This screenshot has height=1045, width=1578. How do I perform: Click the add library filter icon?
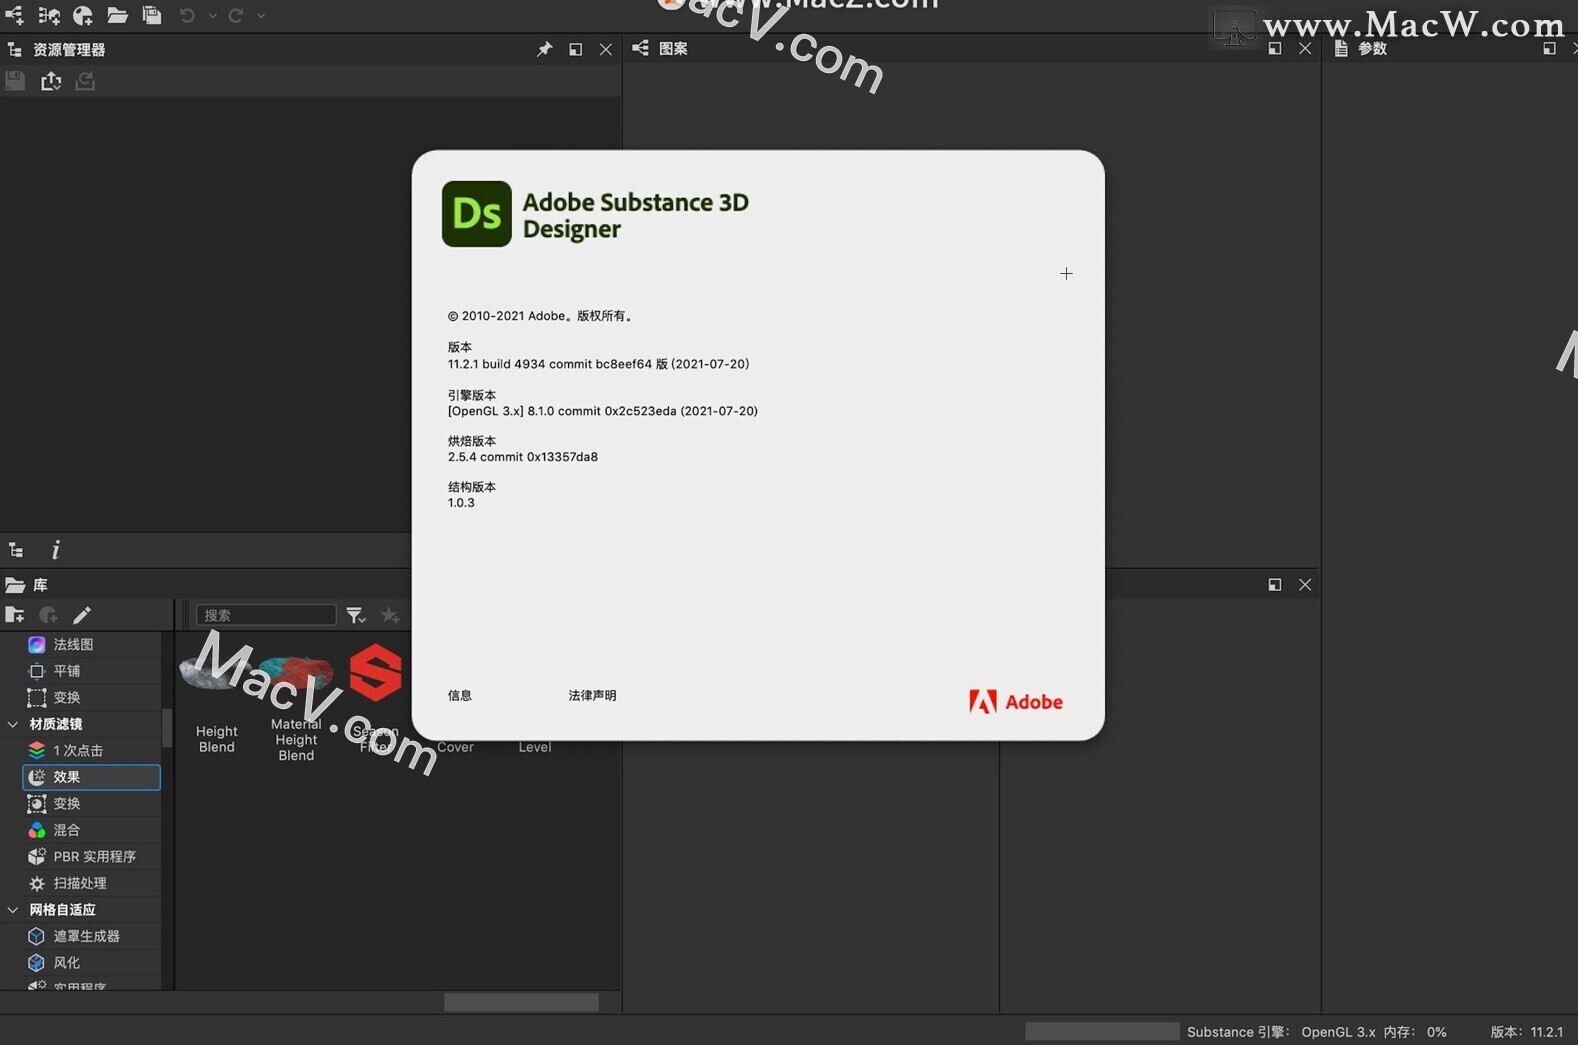pos(48,615)
